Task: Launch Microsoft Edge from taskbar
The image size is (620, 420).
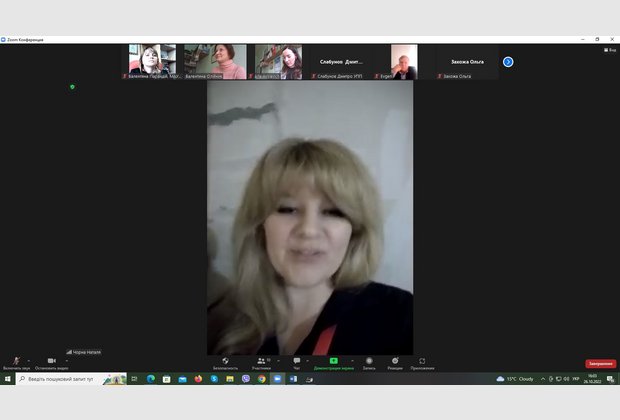Action: tap(151, 379)
